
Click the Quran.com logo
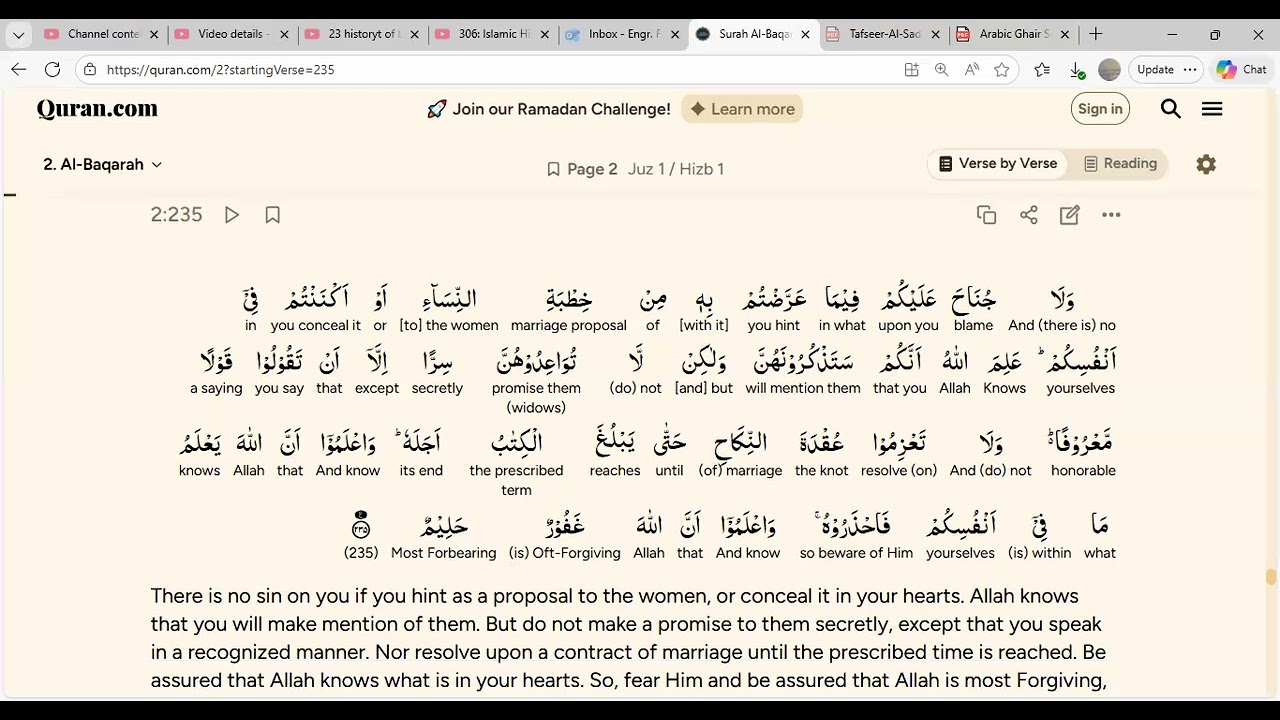click(97, 109)
